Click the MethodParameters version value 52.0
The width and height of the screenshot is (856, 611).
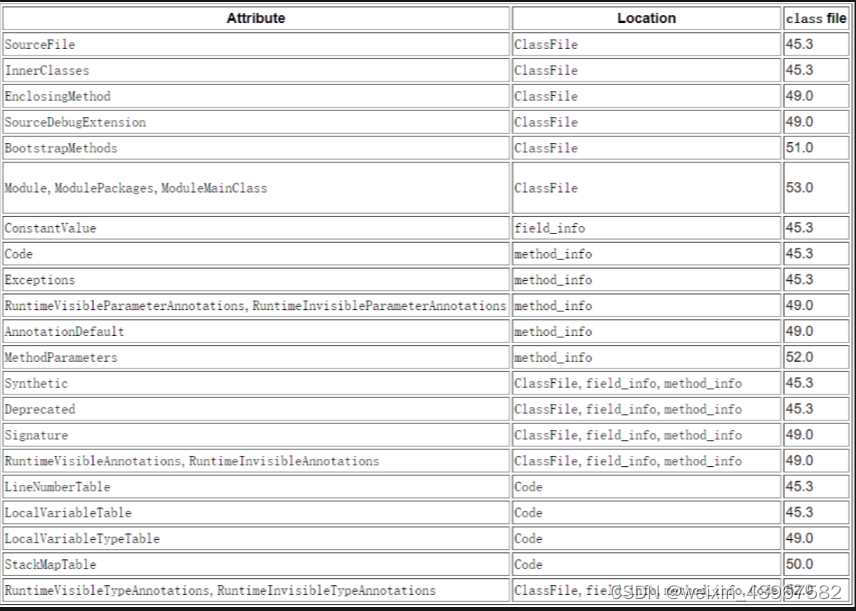797,357
